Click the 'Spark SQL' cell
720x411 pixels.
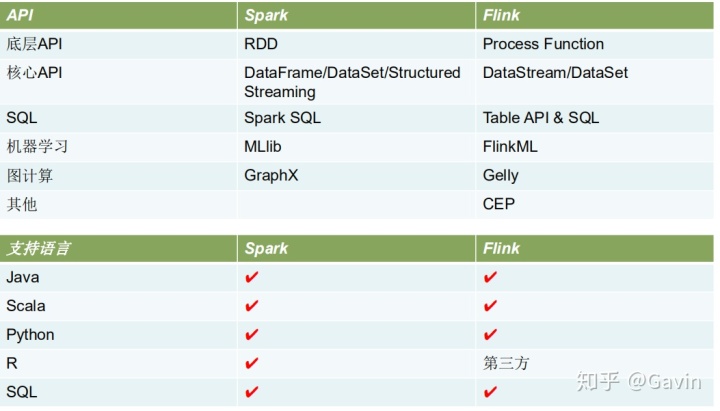(x=282, y=118)
